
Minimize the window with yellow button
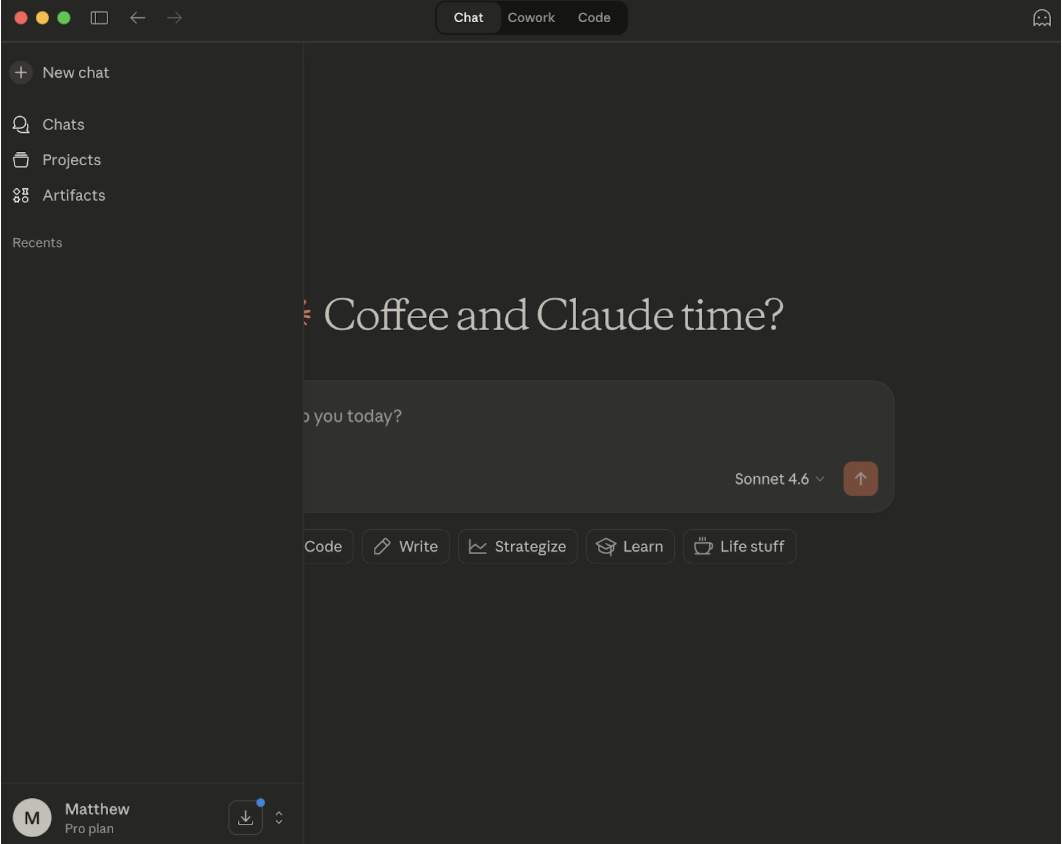tap(42, 18)
